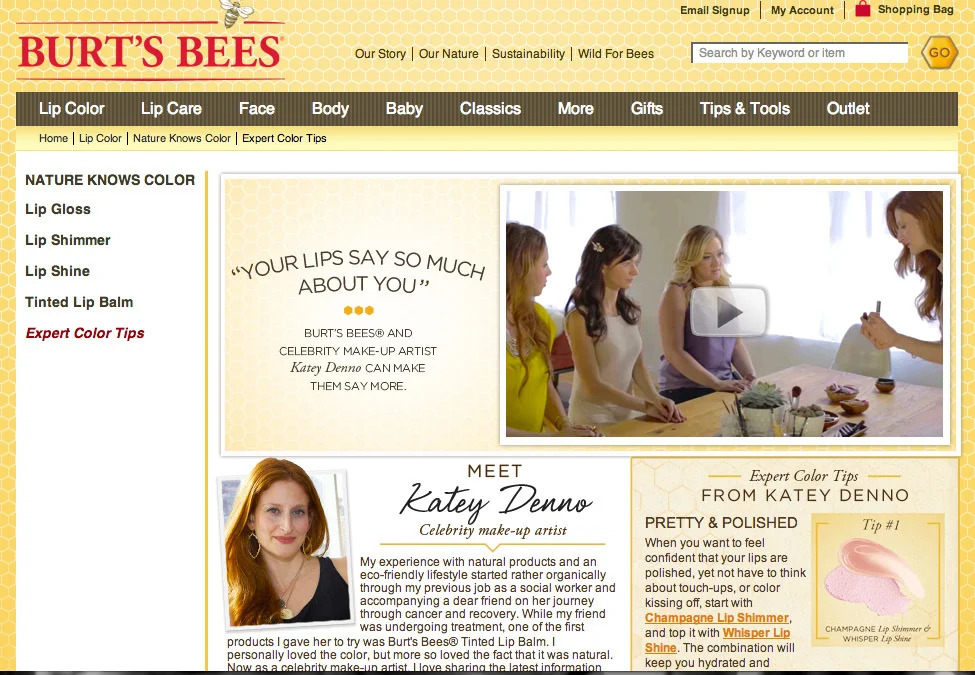This screenshot has height=675, width=975.
Task: Click the bee icon above the logo
Action: point(235,12)
